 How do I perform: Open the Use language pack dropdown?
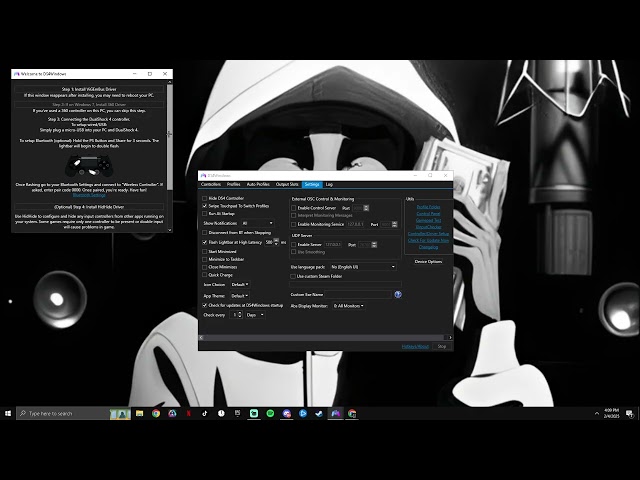pos(363,267)
